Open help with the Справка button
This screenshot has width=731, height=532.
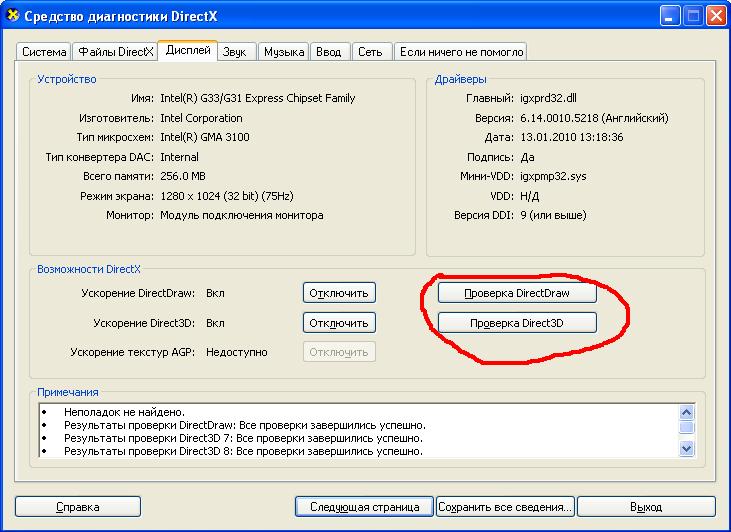pyautogui.click(x=78, y=507)
